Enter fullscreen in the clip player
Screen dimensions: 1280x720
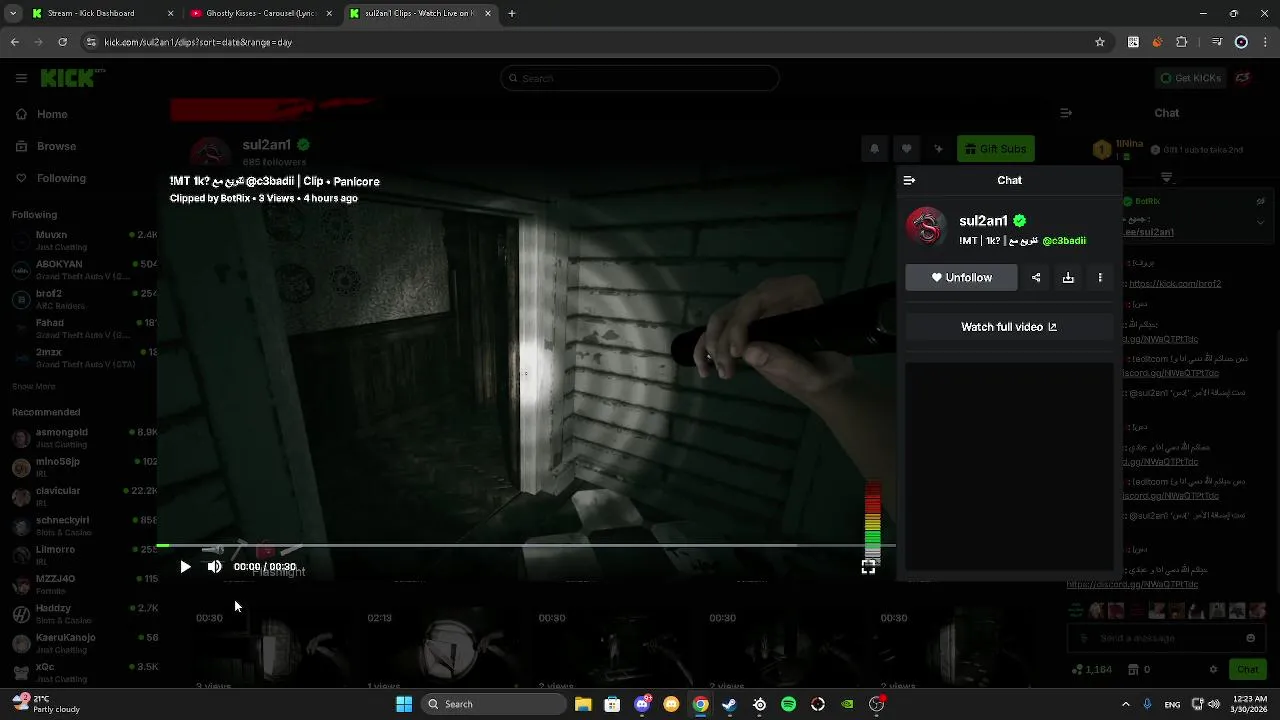coord(868,567)
